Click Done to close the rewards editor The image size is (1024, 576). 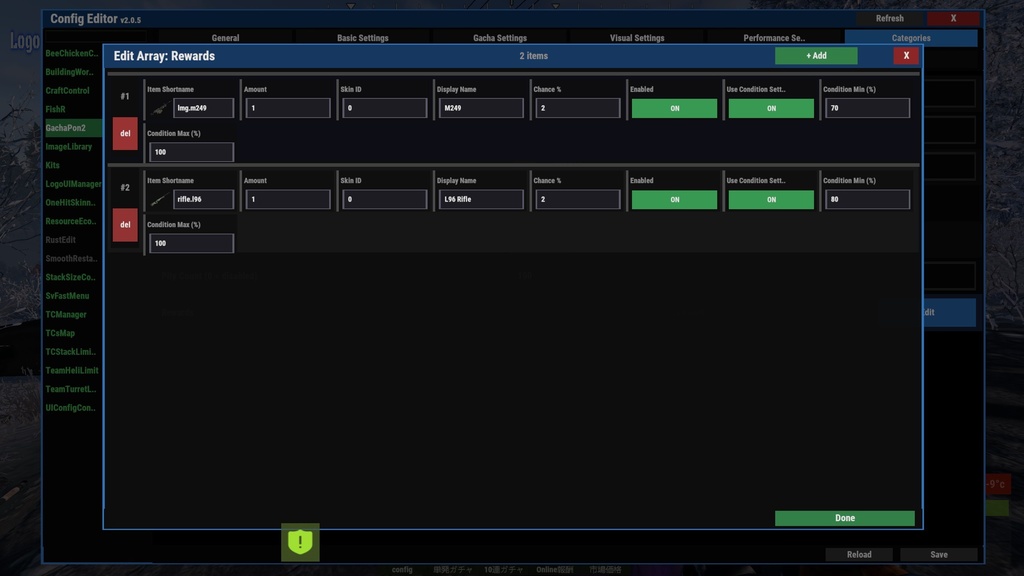point(844,518)
